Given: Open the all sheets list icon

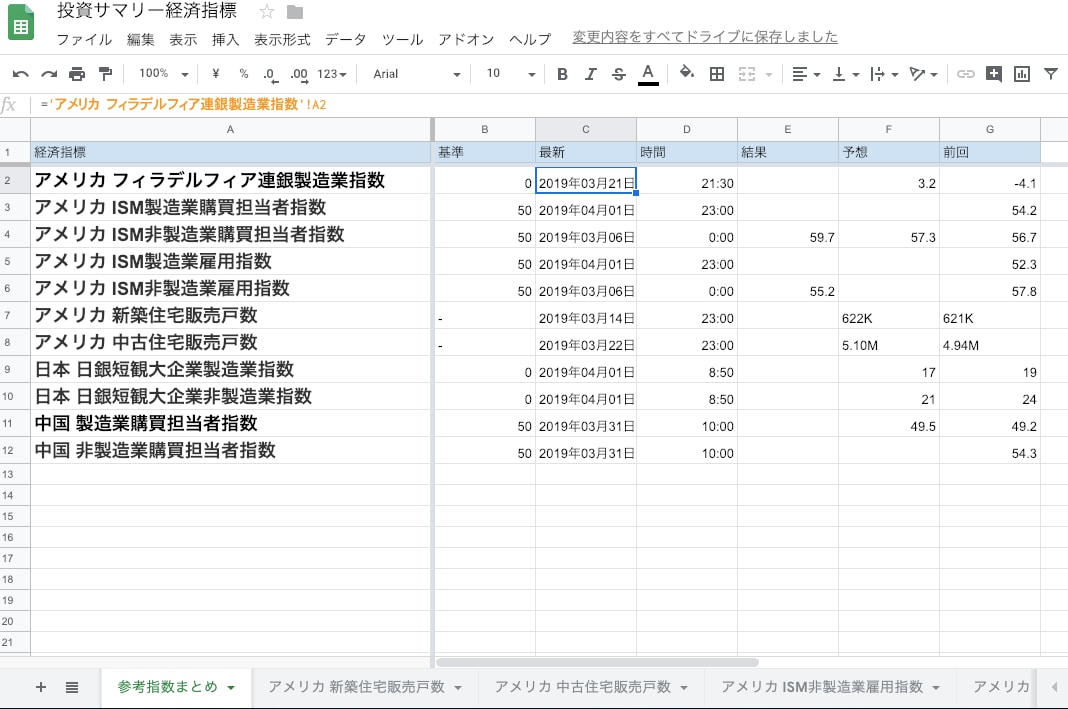Looking at the screenshot, I should (x=72, y=687).
